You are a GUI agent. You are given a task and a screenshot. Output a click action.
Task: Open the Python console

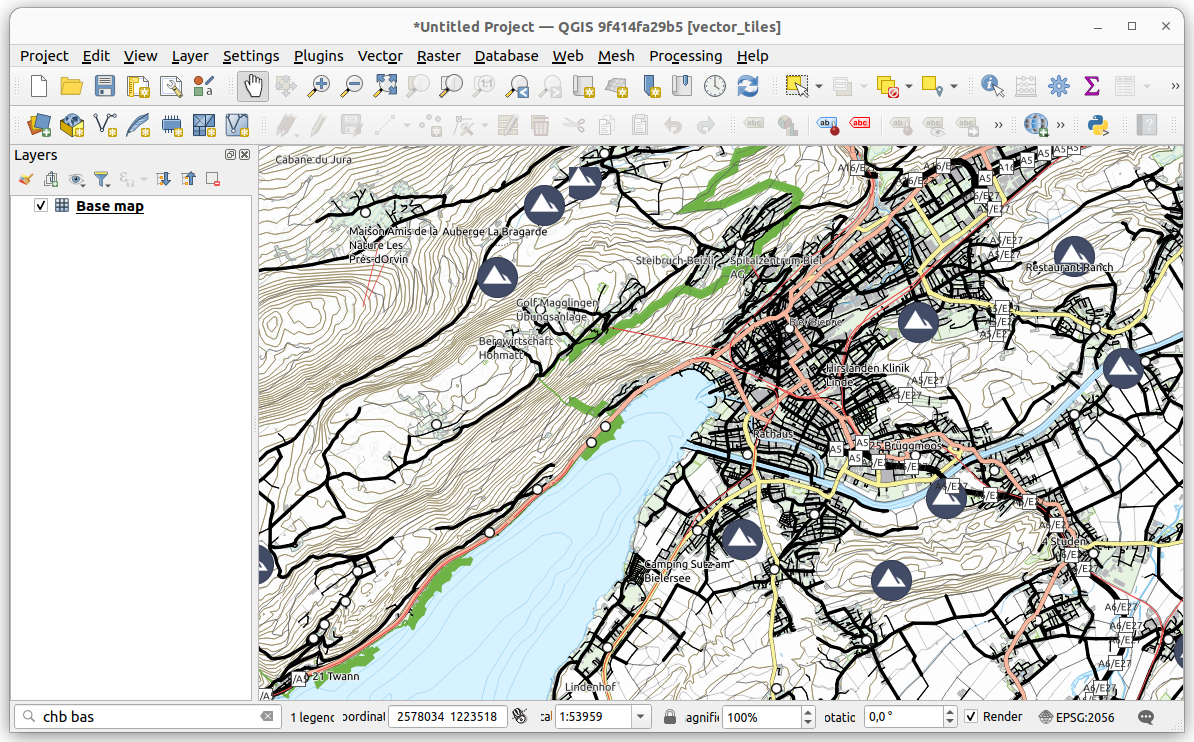[x=1099, y=125]
